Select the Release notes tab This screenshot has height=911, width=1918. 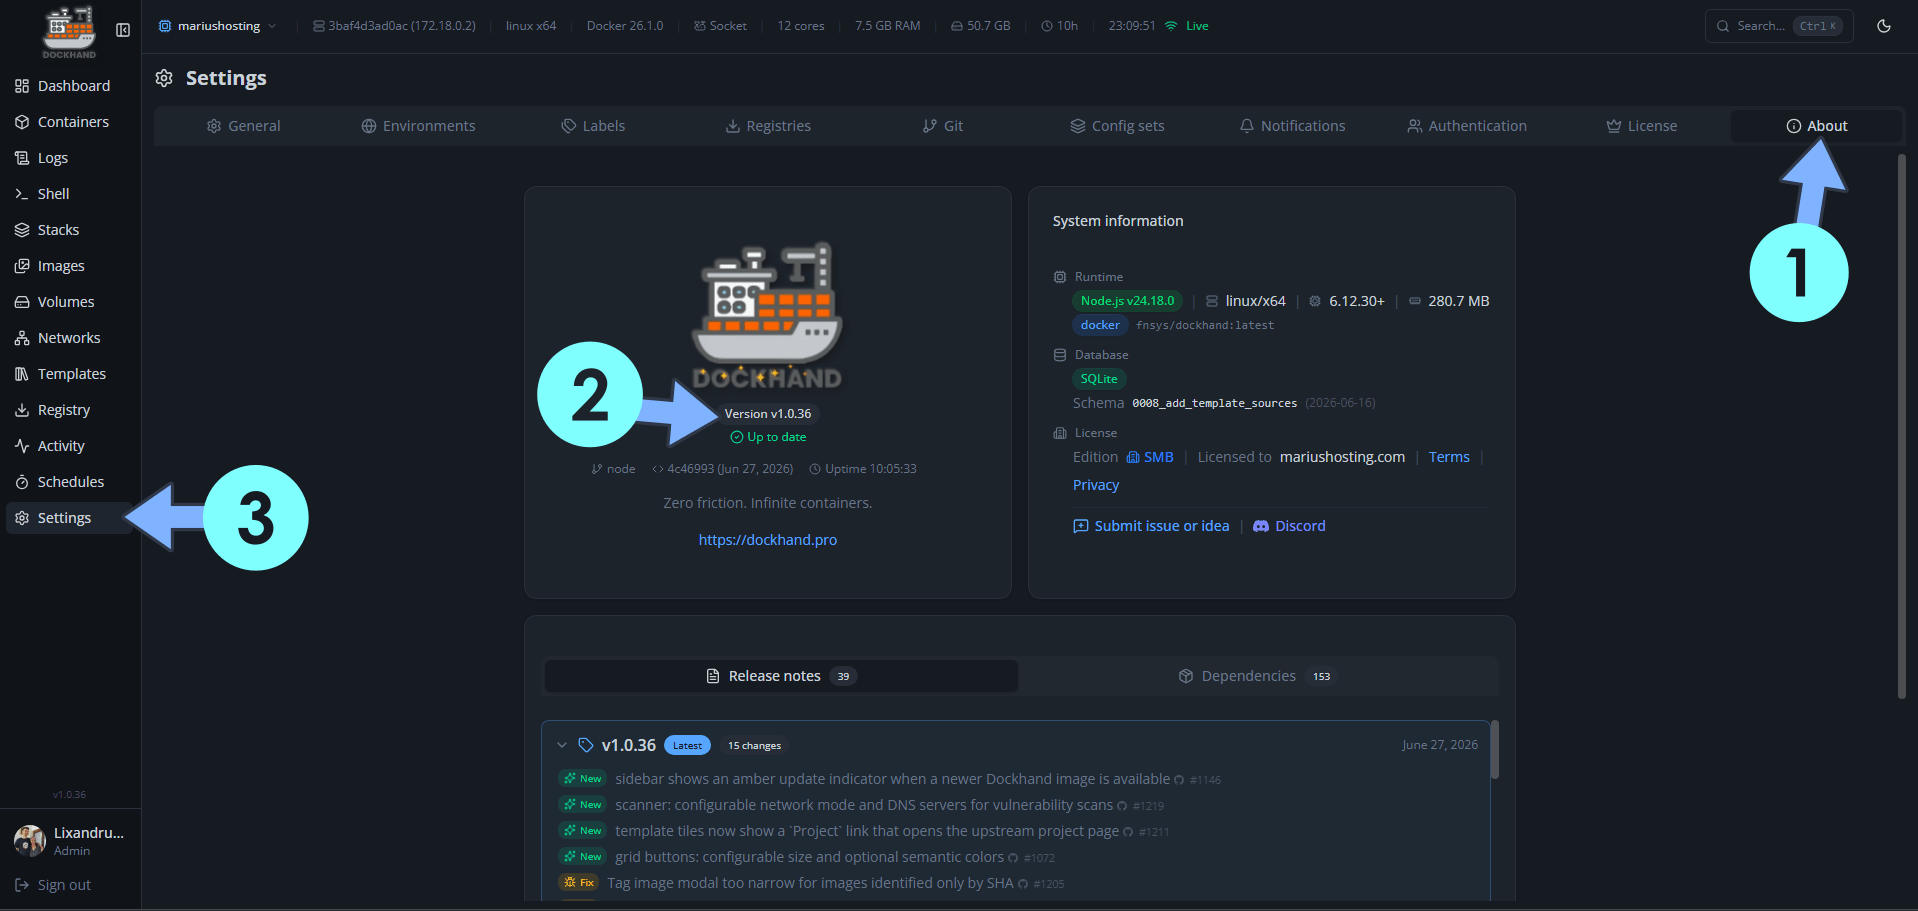tap(781, 676)
